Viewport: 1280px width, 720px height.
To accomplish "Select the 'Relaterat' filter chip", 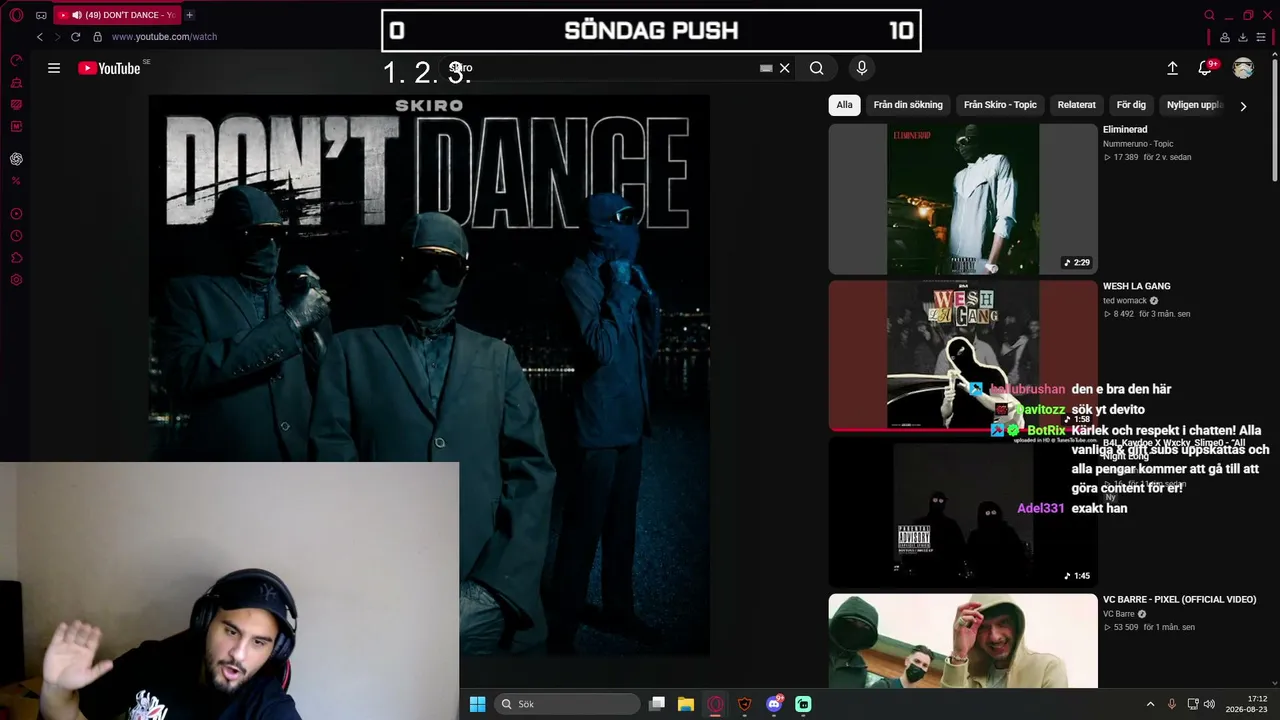I will coord(1077,105).
